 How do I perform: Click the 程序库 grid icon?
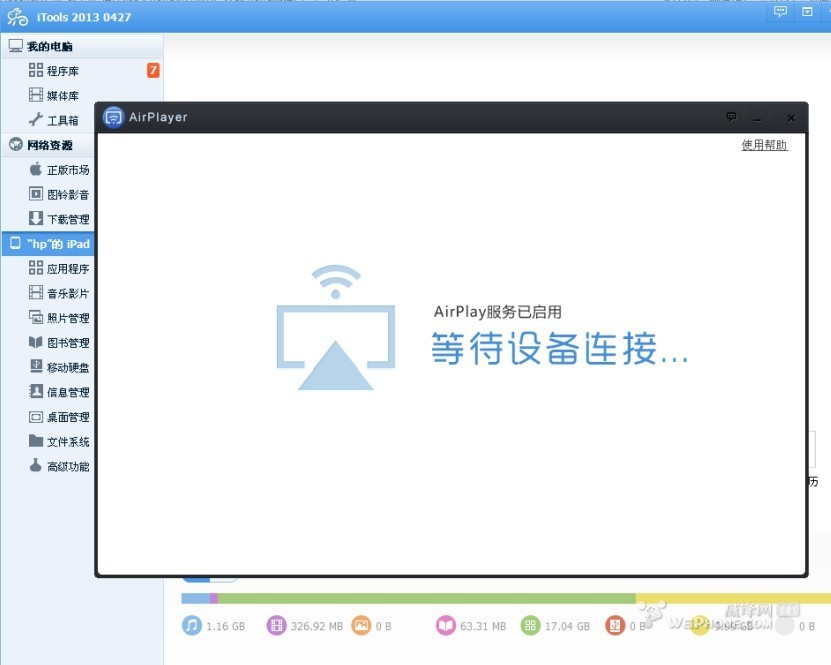tap(36, 70)
